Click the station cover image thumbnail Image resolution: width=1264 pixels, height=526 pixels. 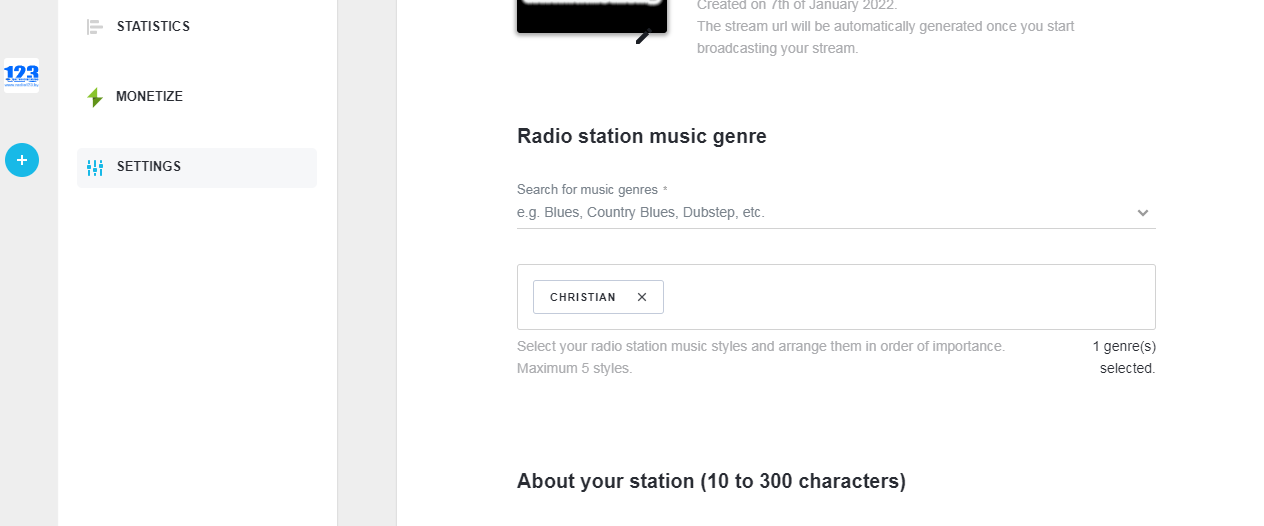pos(590,14)
